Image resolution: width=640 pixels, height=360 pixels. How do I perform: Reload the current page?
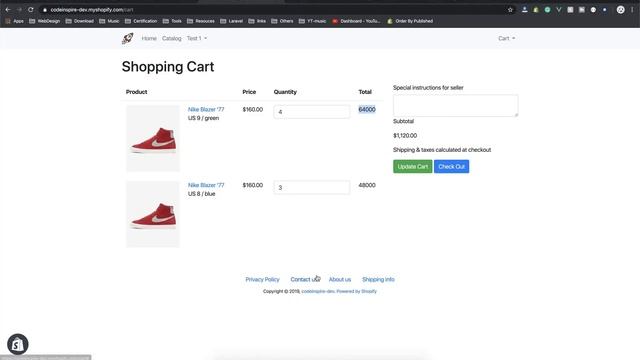click(31, 9)
